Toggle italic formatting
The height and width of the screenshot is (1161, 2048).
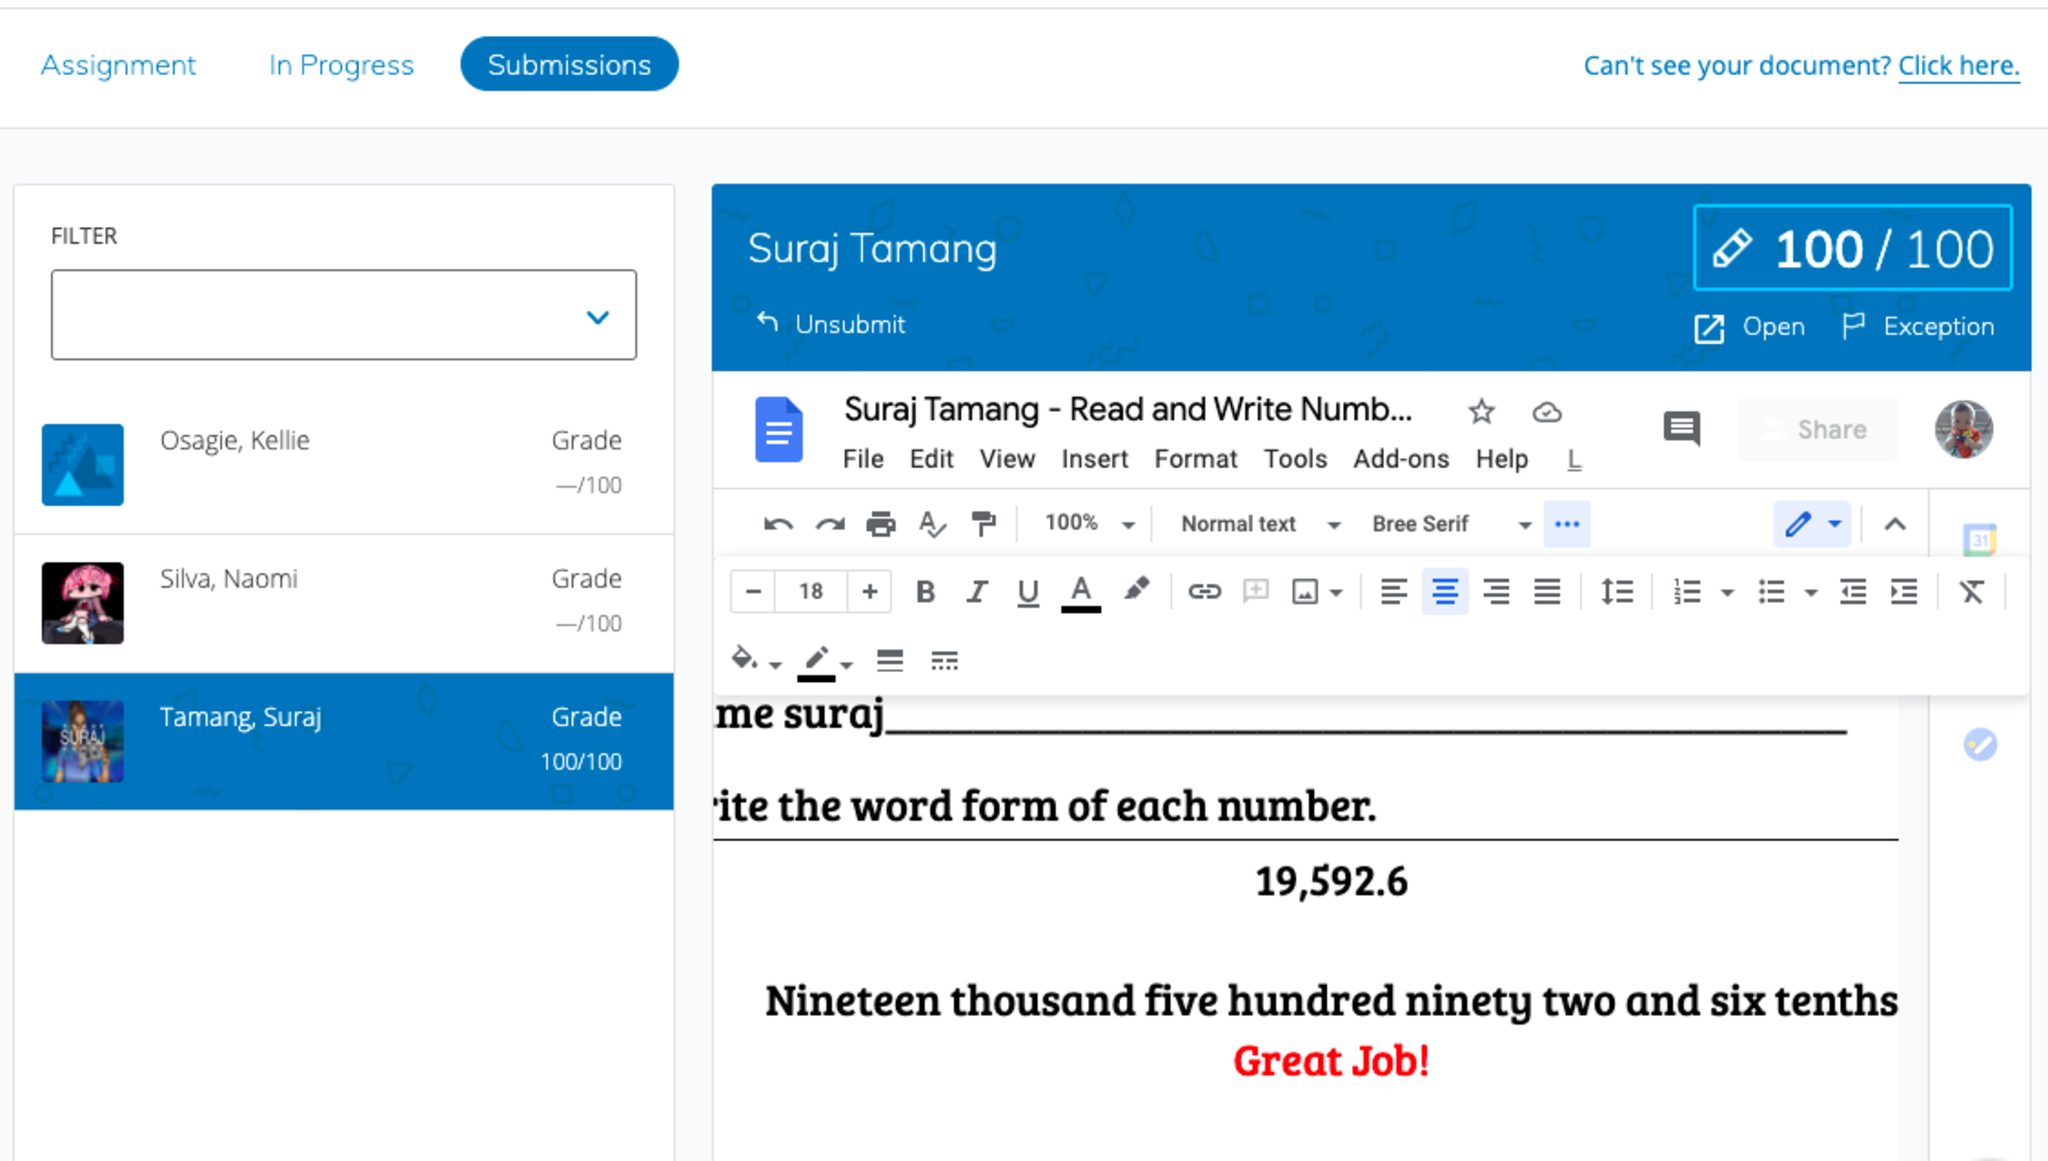click(x=976, y=592)
